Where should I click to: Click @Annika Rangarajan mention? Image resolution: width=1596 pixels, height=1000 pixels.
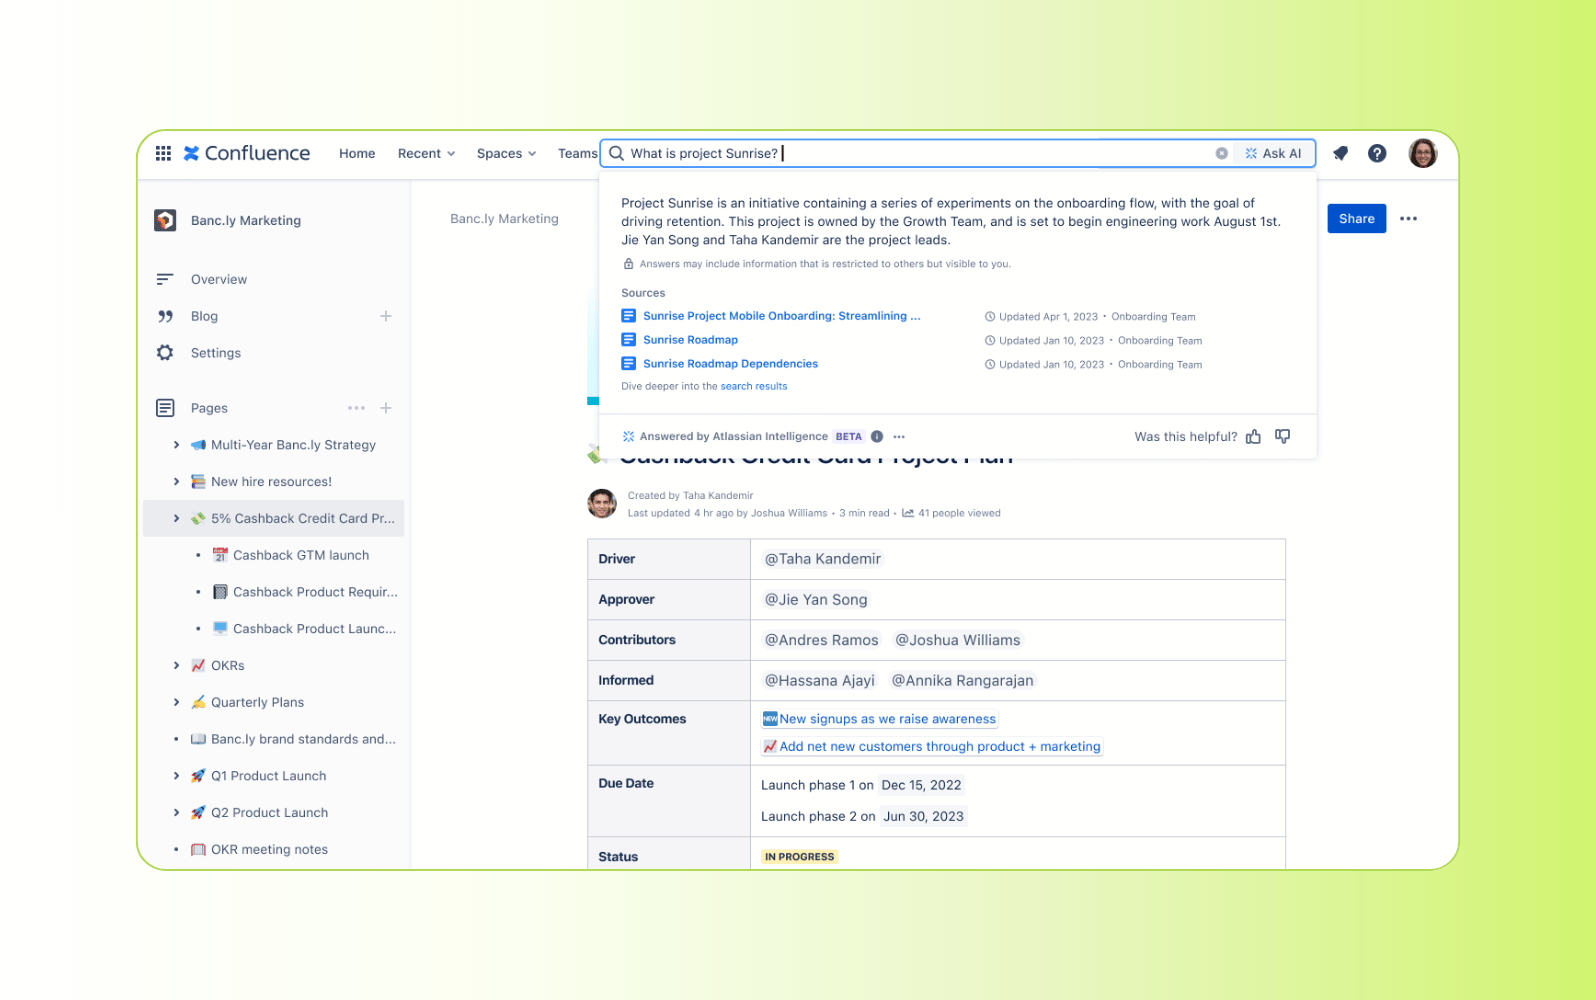[962, 681]
